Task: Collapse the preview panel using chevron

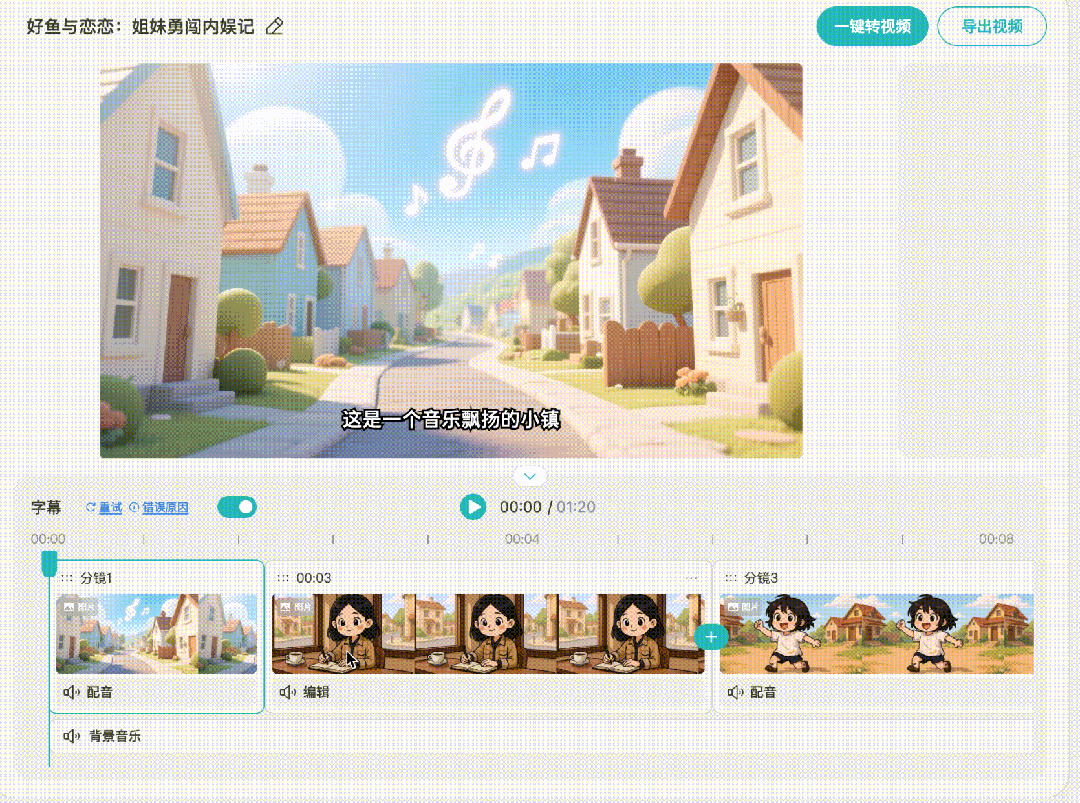Action: pyautogui.click(x=530, y=476)
